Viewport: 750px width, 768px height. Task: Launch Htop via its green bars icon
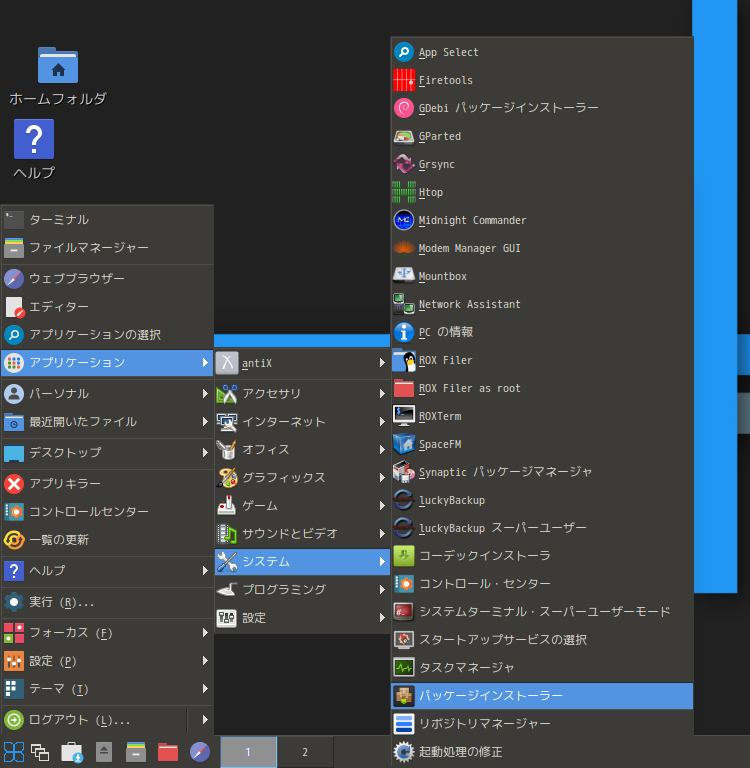[404, 192]
